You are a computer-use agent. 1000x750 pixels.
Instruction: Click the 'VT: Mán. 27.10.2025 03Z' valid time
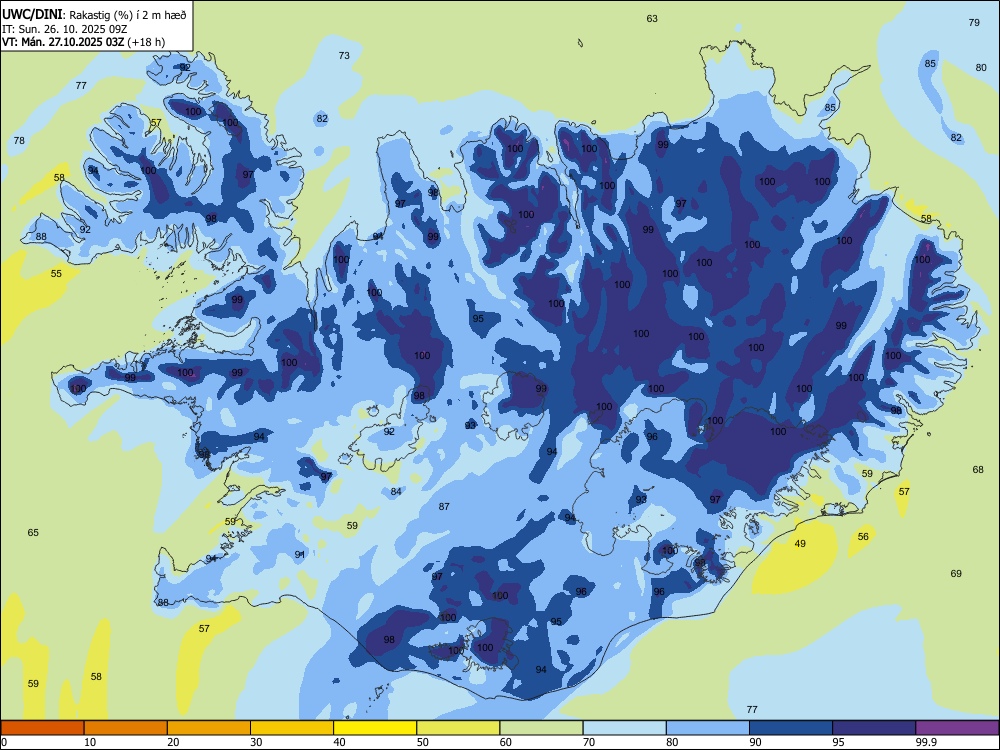tap(63, 42)
